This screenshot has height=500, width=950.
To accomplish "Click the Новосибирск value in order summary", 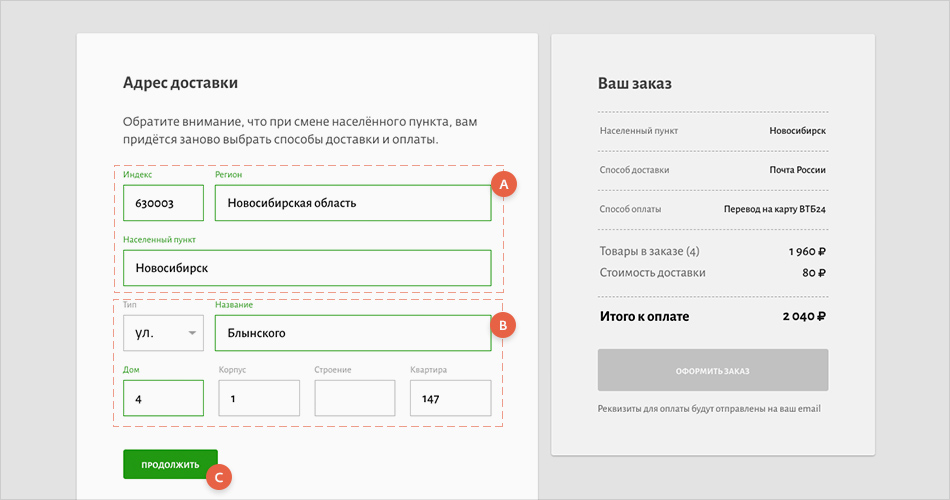I will point(797,130).
